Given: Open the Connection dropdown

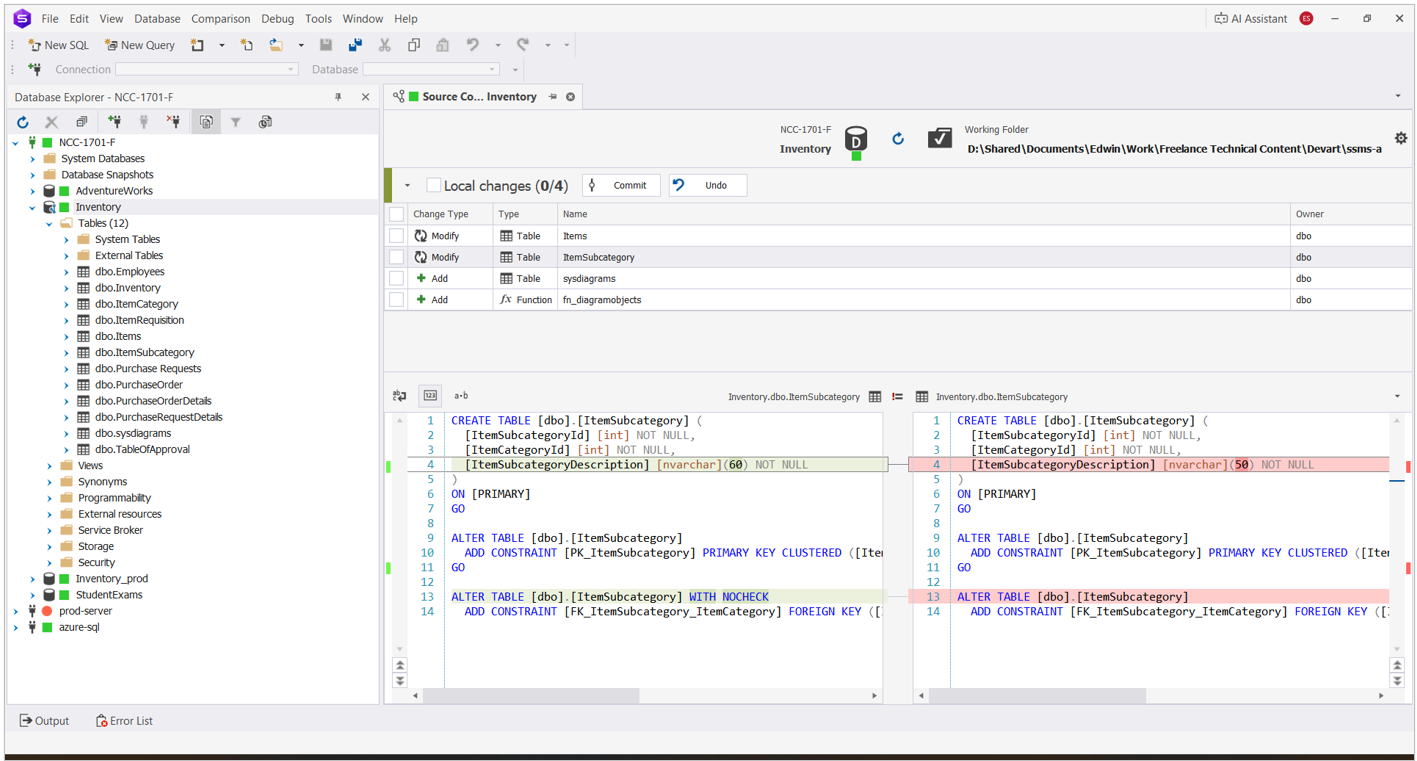Looking at the screenshot, I should point(291,70).
